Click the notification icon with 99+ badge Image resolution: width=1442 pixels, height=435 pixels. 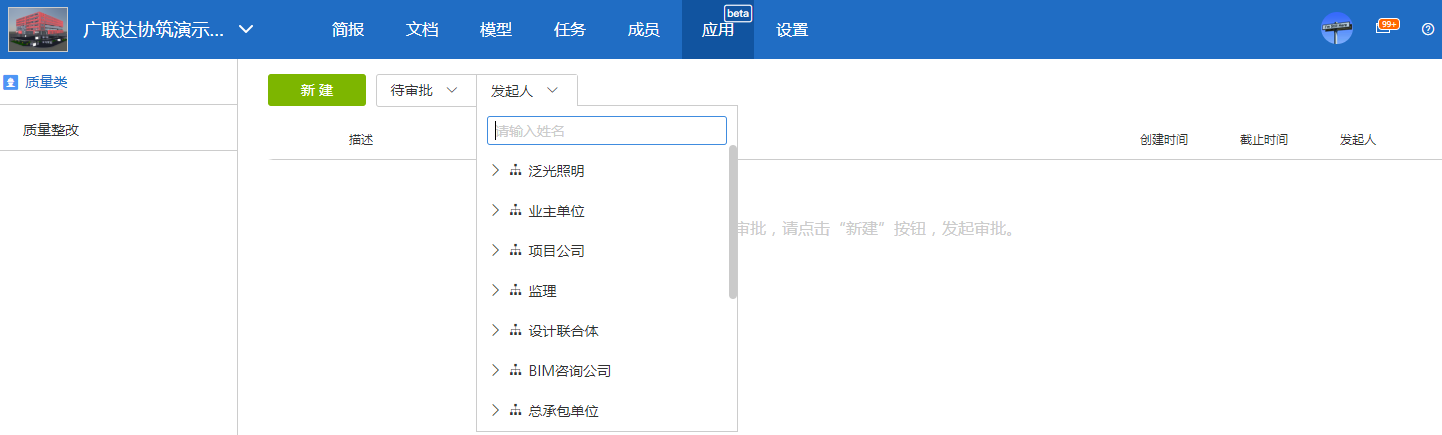click(1385, 28)
